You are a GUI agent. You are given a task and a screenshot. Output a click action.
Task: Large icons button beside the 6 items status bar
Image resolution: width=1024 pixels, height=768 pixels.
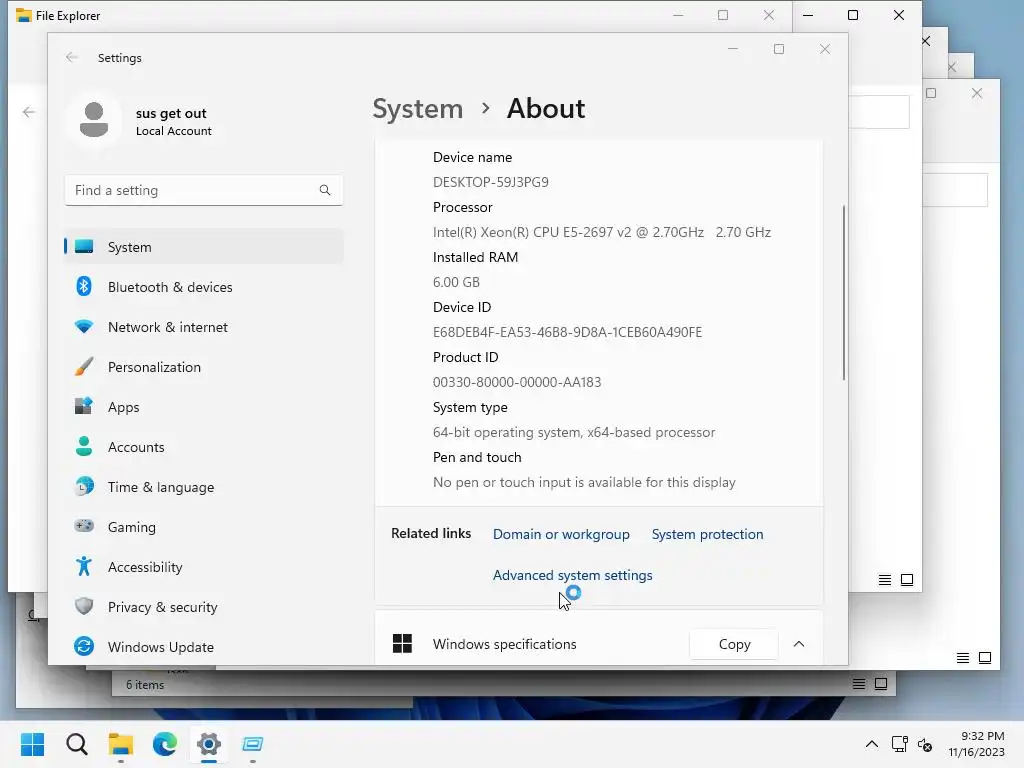pyautogui.click(x=881, y=684)
